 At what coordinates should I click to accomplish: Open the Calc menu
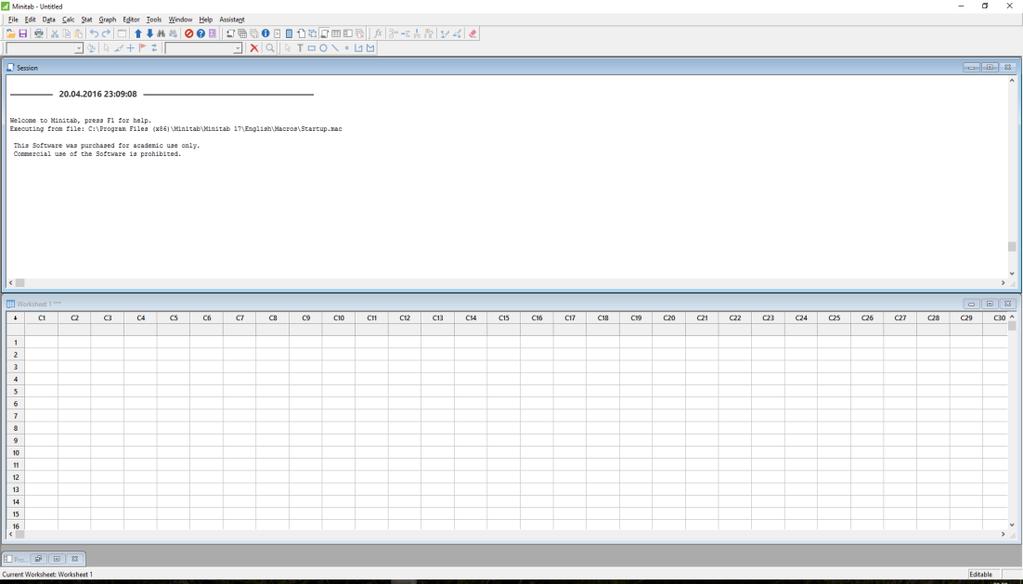click(x=68, y=20)
